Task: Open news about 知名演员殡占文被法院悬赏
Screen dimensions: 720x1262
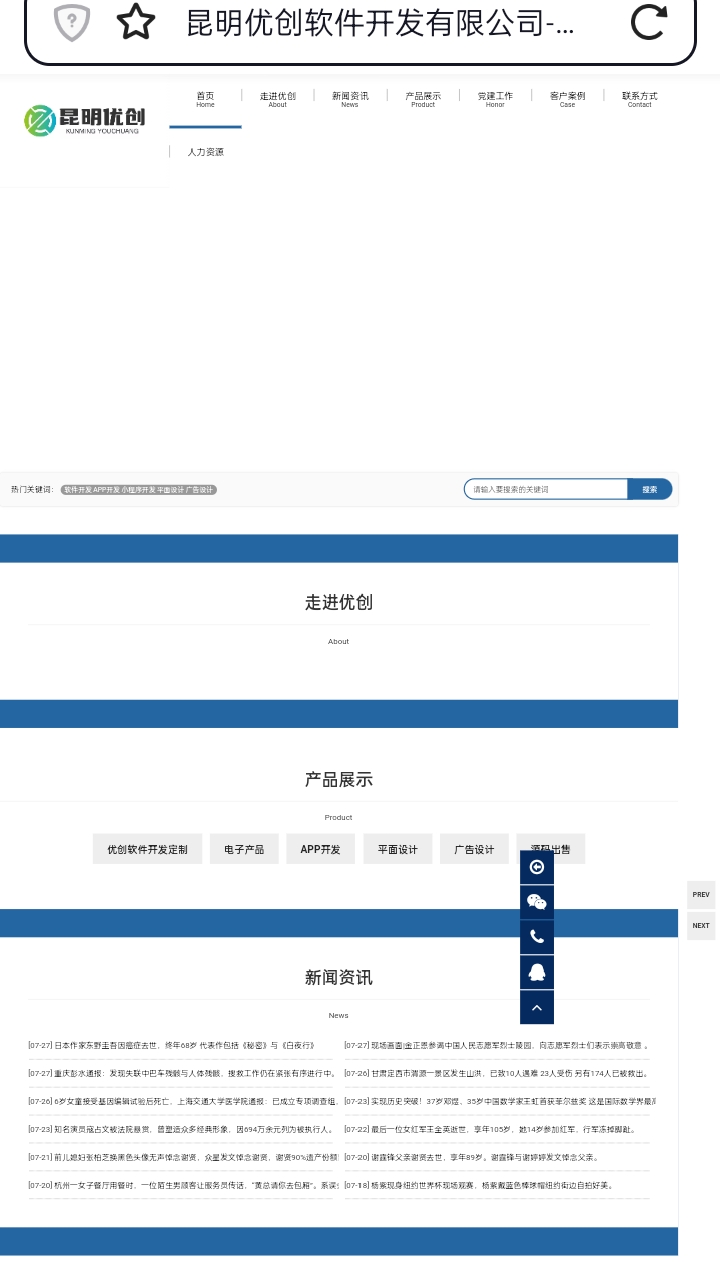Action: [180, 1129]
